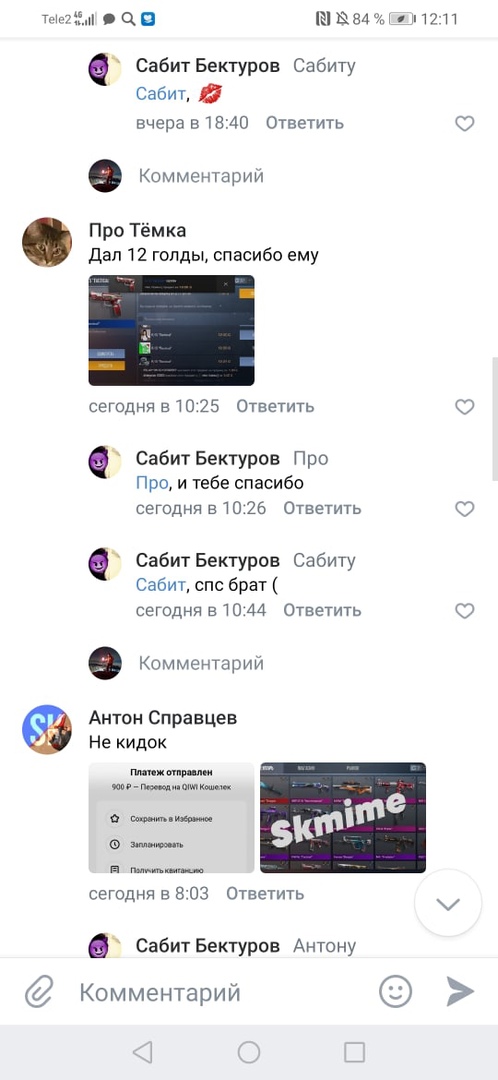
Task: Open Про Тёмка's attached game screenshot
Action: coord(171,330)
